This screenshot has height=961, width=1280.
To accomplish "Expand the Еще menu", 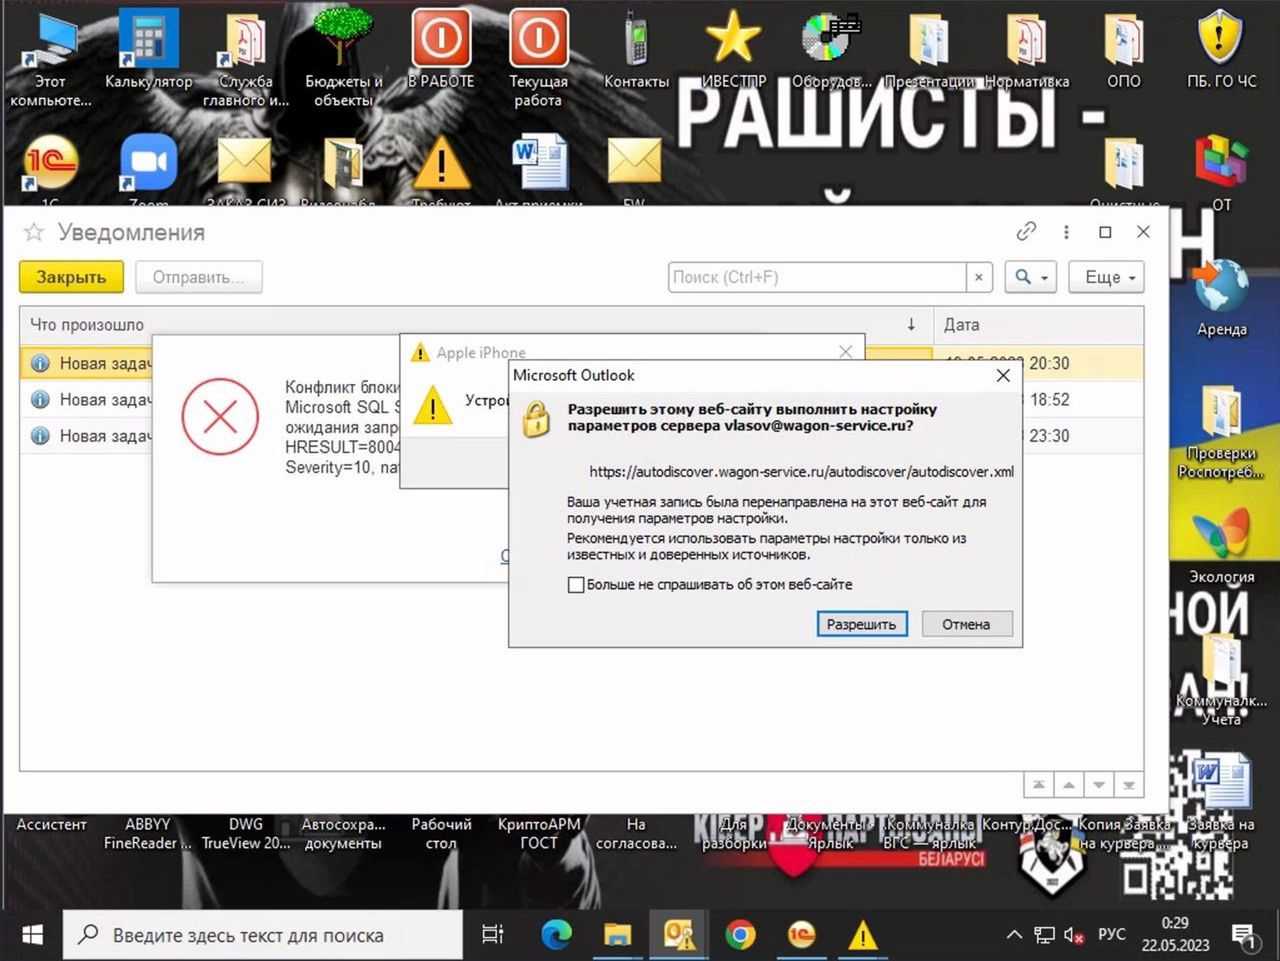I will pyautogui.click(x=1106, y=277).
